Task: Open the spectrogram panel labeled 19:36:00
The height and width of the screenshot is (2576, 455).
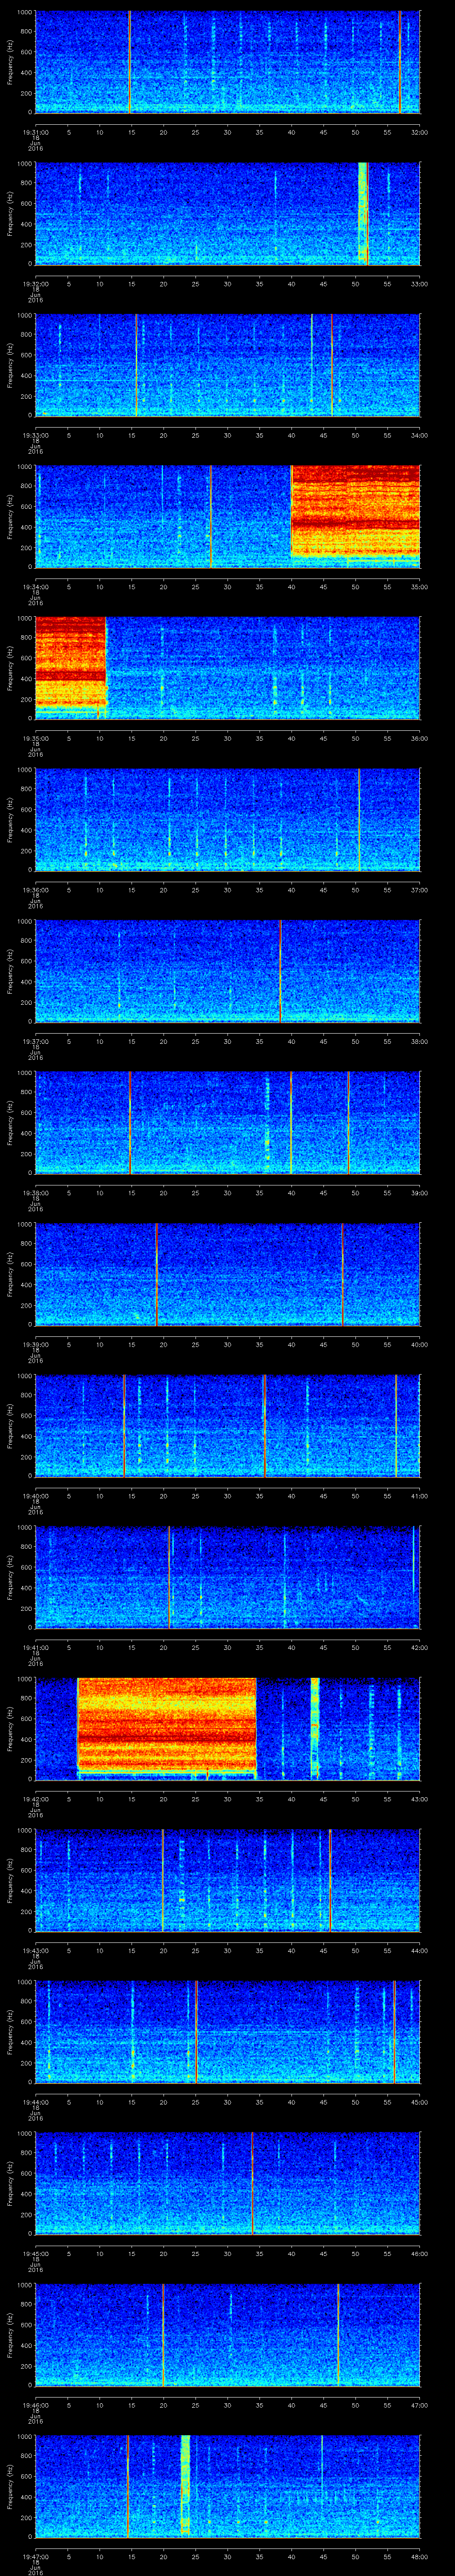Action: pyautogui.click(x=227, y=820)
